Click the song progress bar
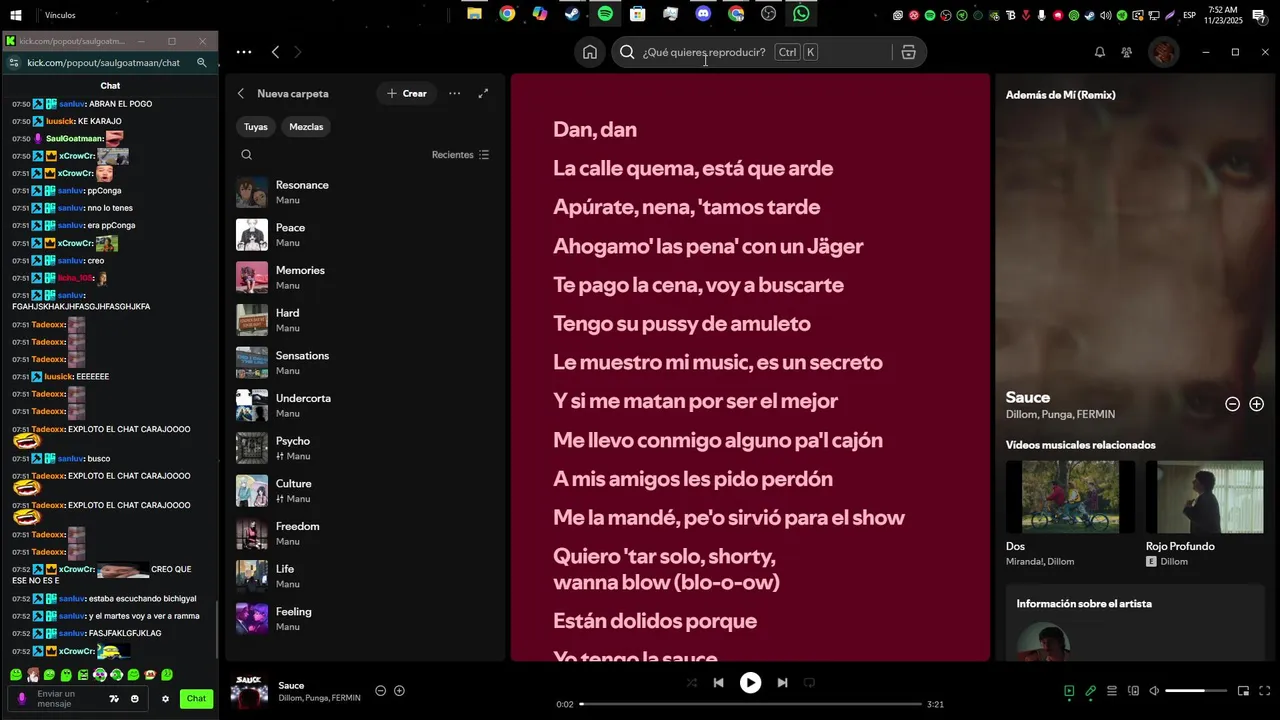 [750, 705]
